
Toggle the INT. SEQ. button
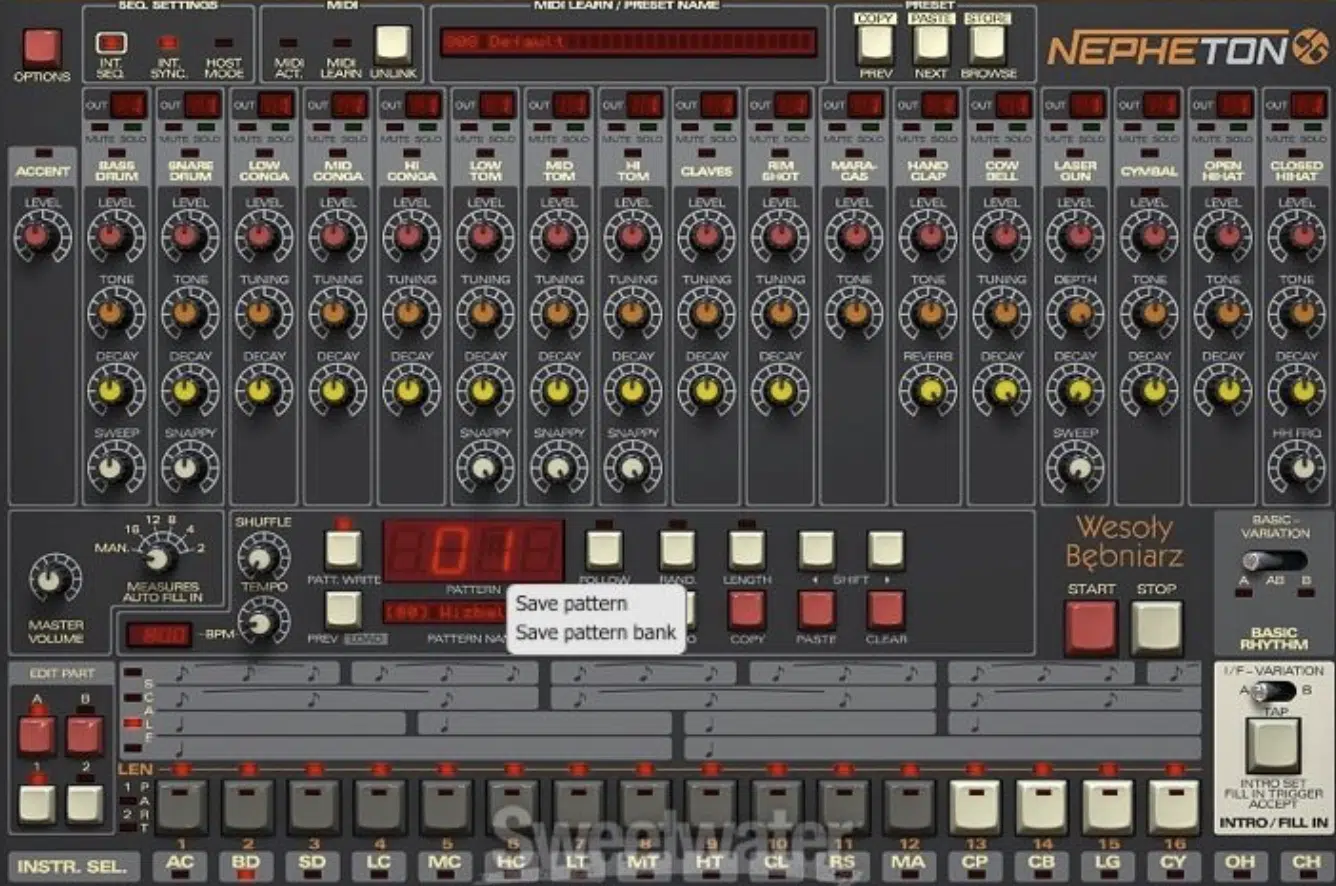pos(111,43)
